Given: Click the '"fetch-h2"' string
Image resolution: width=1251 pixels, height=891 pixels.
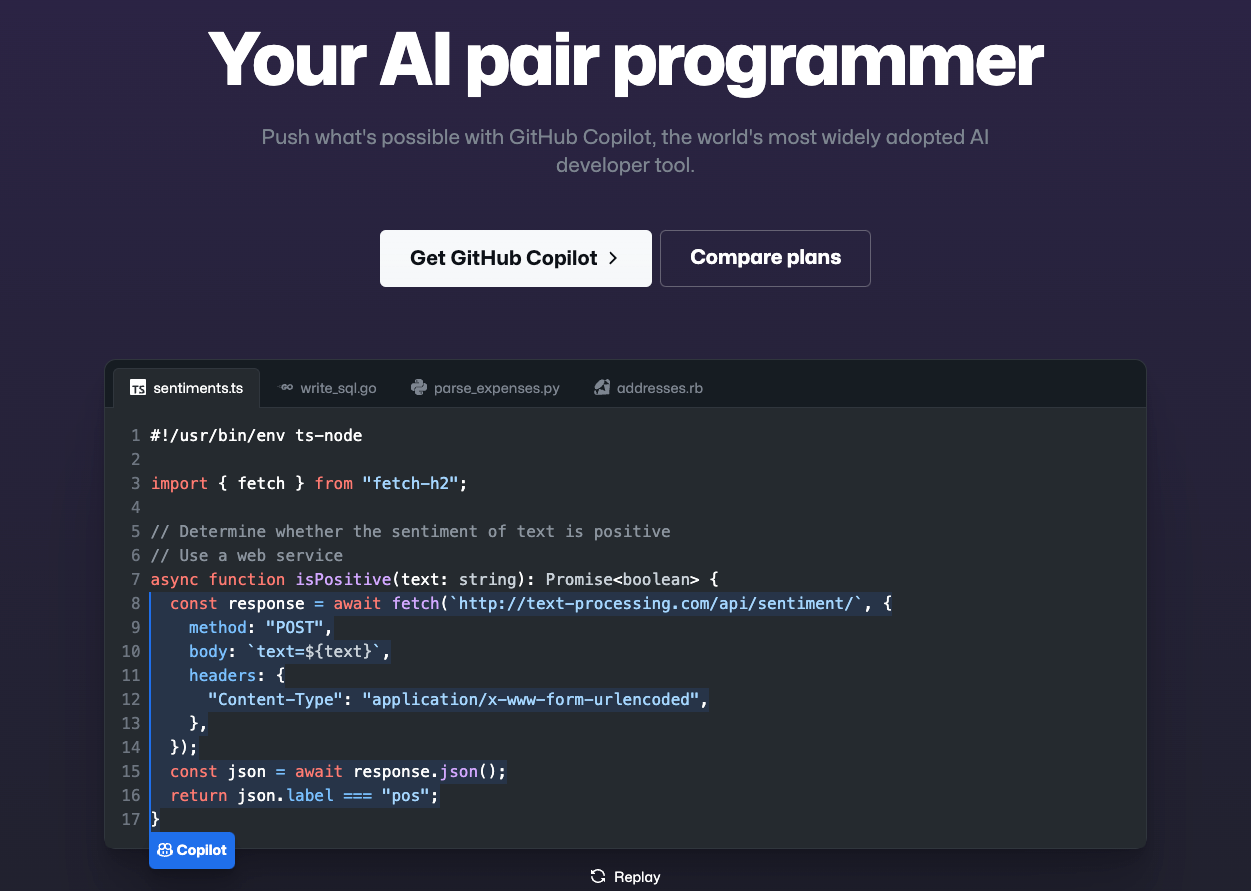Looking at the screenshot, I should click(410, 483).
